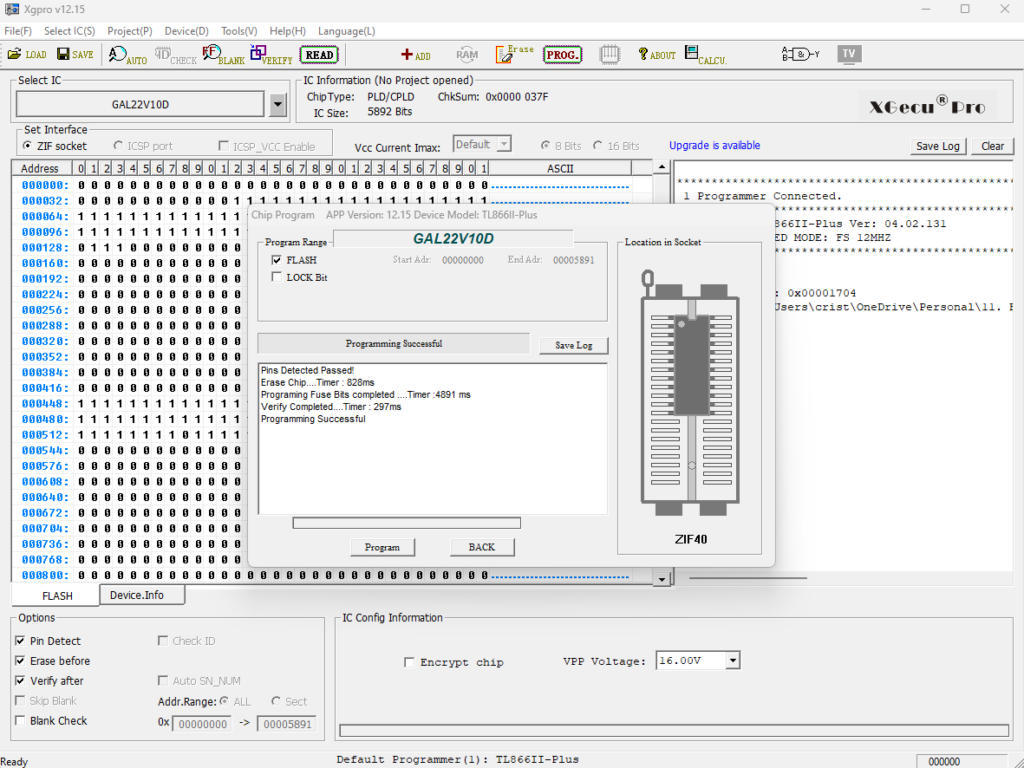
Task: Expand the Select IC dropdown arrow
Action: click(278, 104)
